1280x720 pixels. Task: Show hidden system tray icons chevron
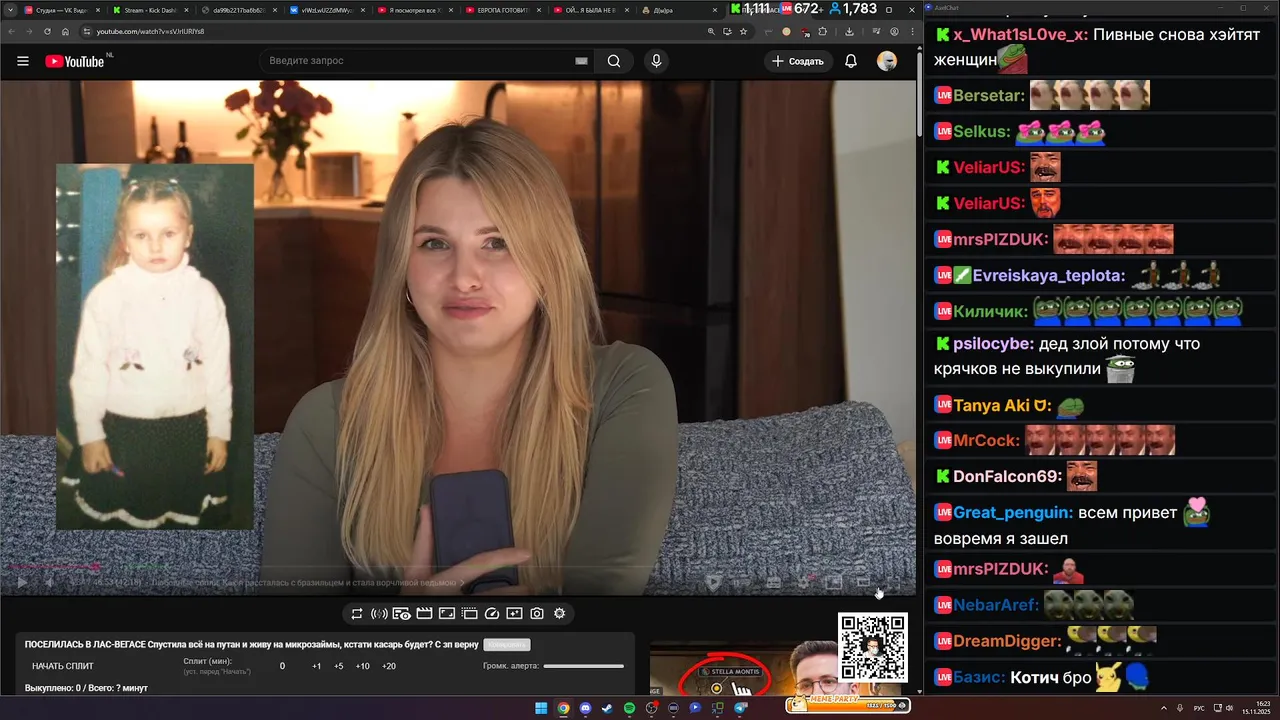(1165, 708)
